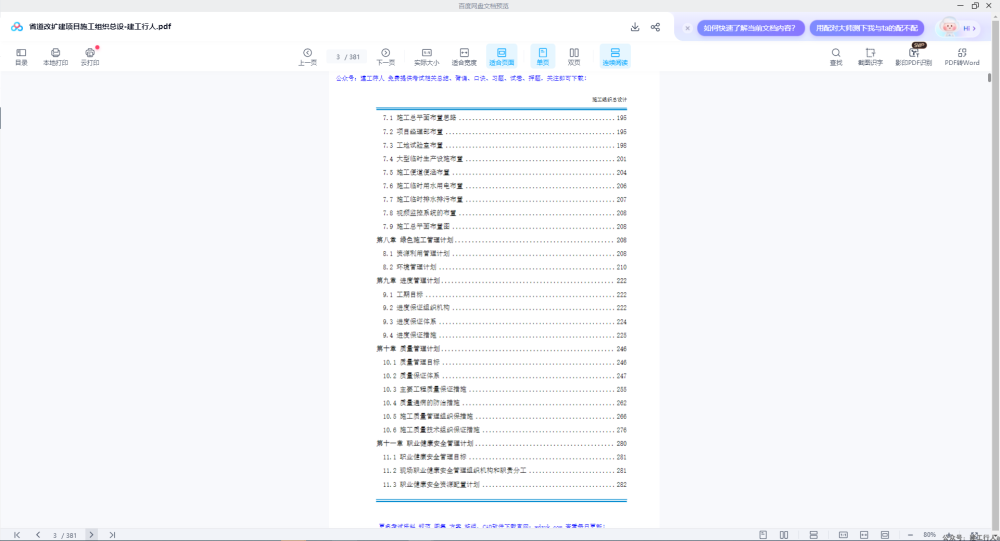Click the second AI question suggestion pill
Viewport: 1000px width, 541px height.
point(867,28)
